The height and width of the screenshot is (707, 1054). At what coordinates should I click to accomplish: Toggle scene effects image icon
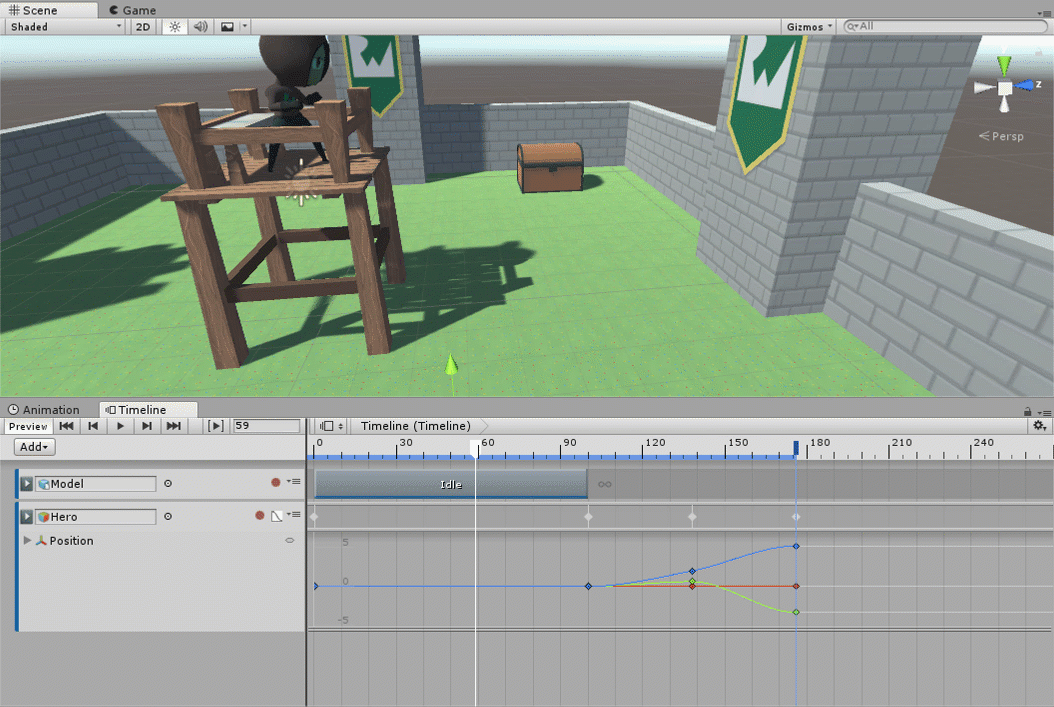[x=227, y=27]
